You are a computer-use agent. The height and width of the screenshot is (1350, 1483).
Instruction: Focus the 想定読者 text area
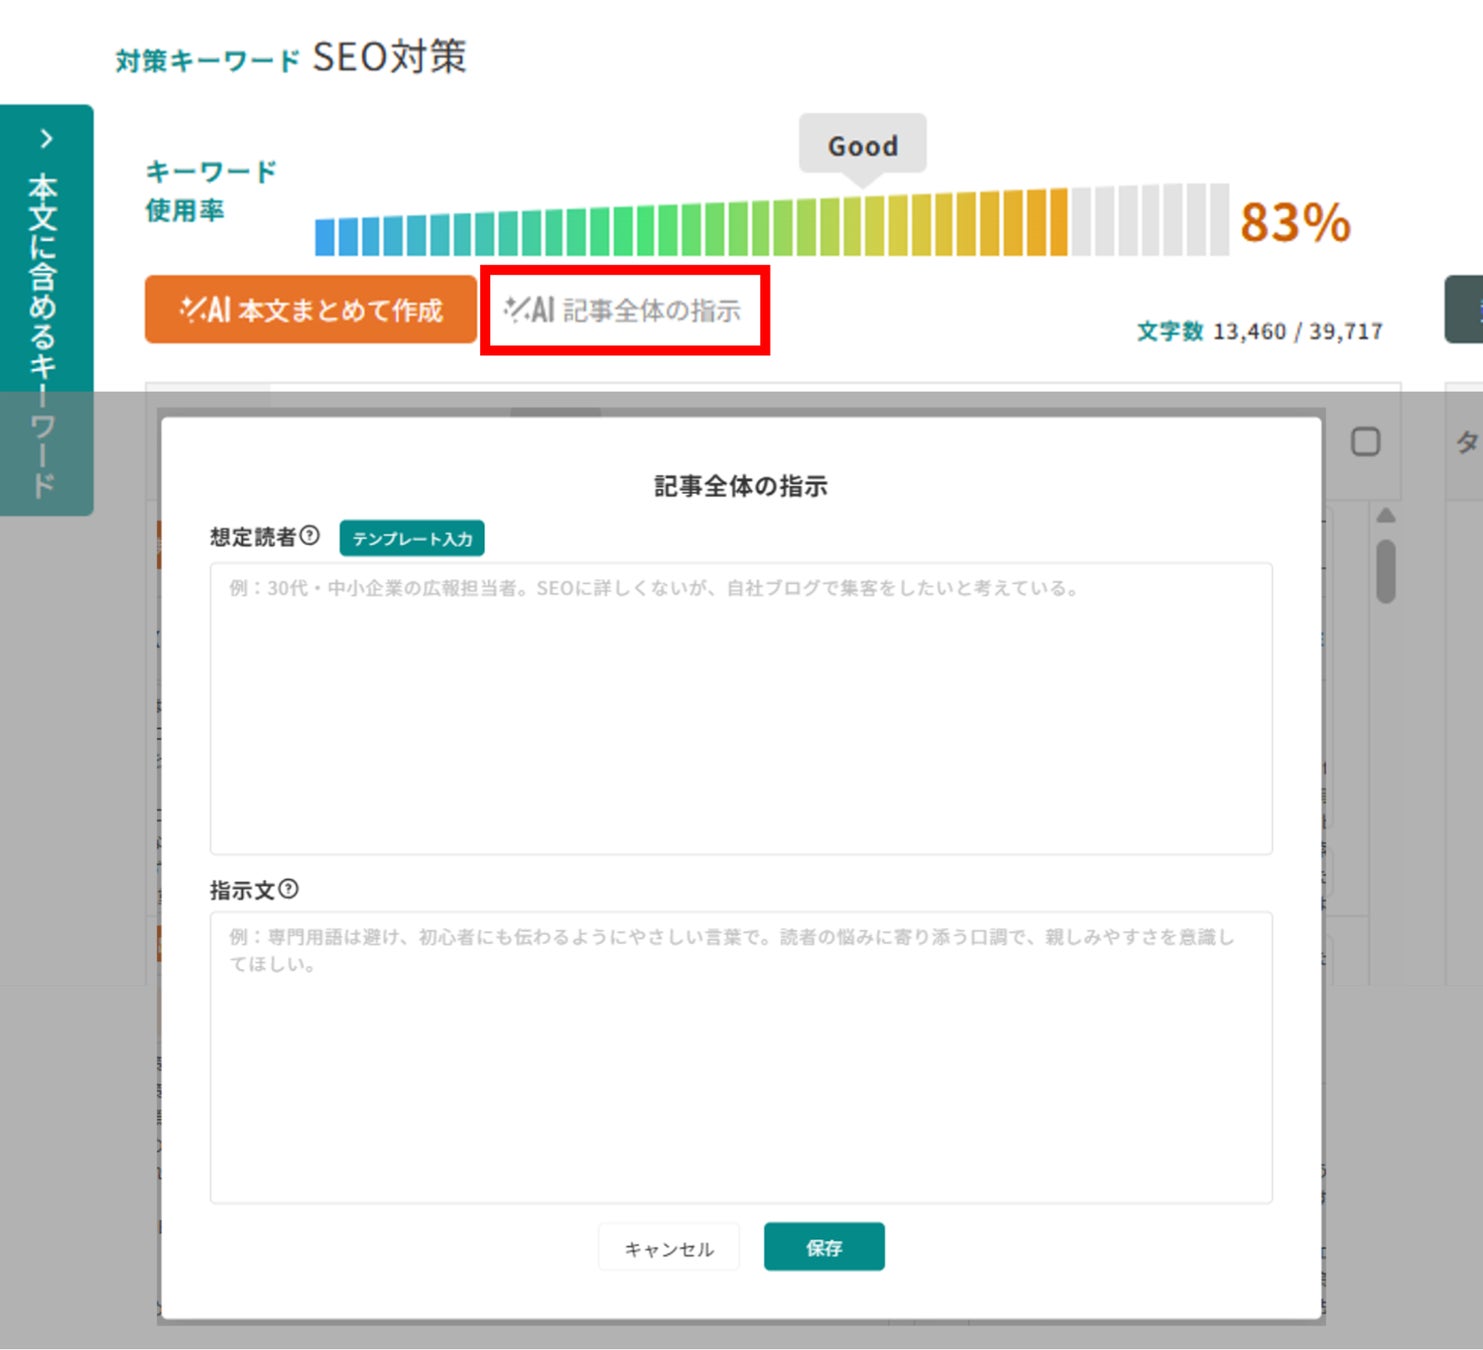tap(740, 708)
